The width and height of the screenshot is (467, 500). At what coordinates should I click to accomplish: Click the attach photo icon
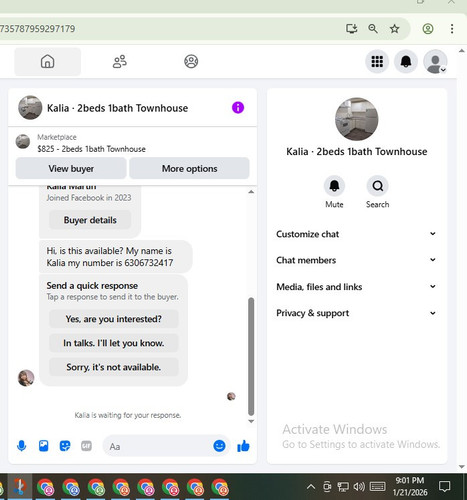(x=44, y=446)
